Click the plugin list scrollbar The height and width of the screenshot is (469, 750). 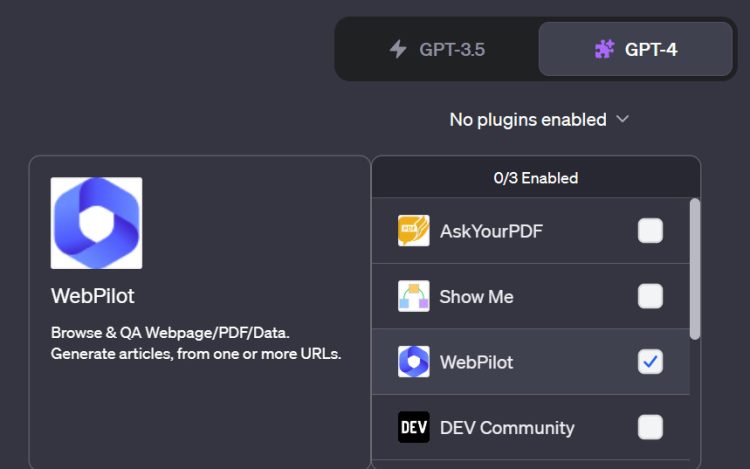[x=695, y=268]
